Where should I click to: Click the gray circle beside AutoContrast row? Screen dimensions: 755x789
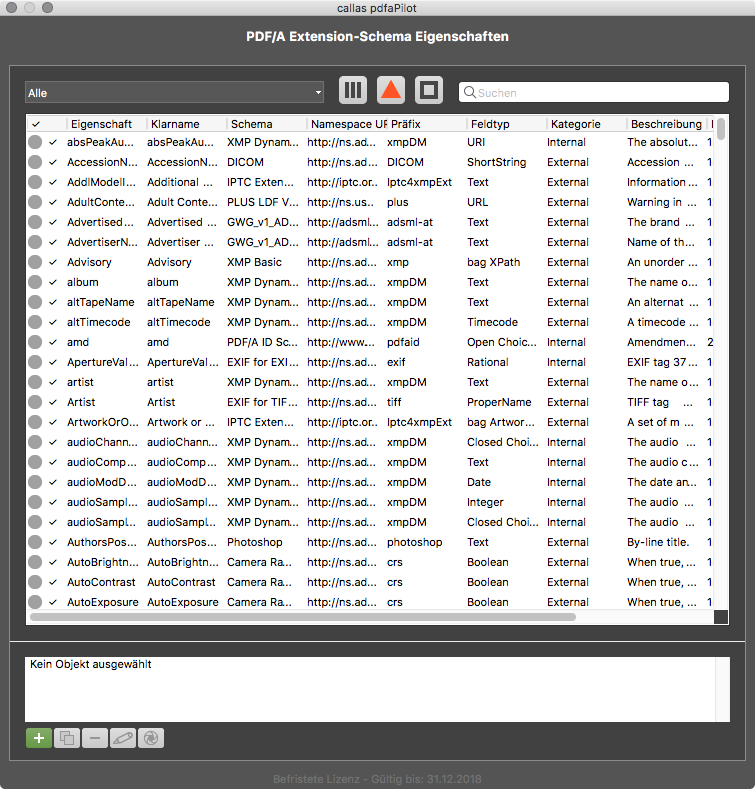point(35,582)
